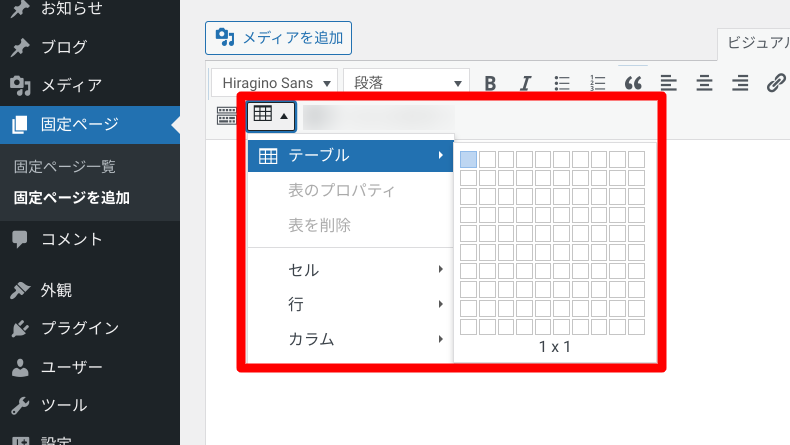Click the arrow on the テーブル row
This screenshot has width=790, height=445.
[440, 155]
